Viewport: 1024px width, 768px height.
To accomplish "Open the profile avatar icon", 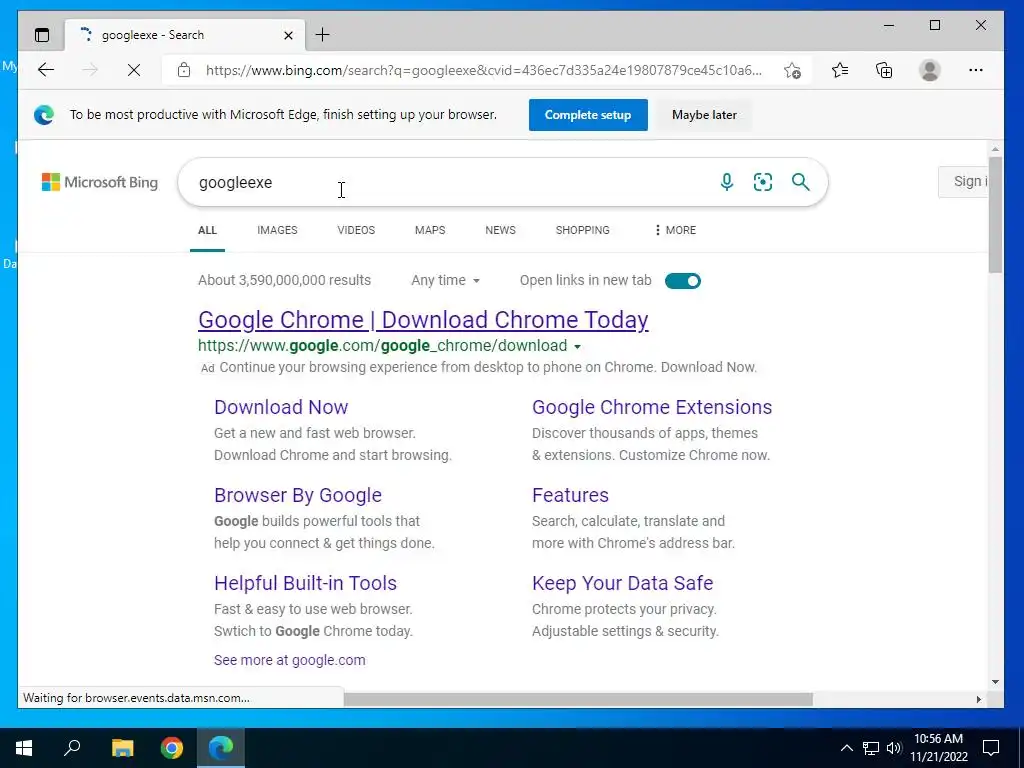I will pyautogui.click(x=929, y=70).
